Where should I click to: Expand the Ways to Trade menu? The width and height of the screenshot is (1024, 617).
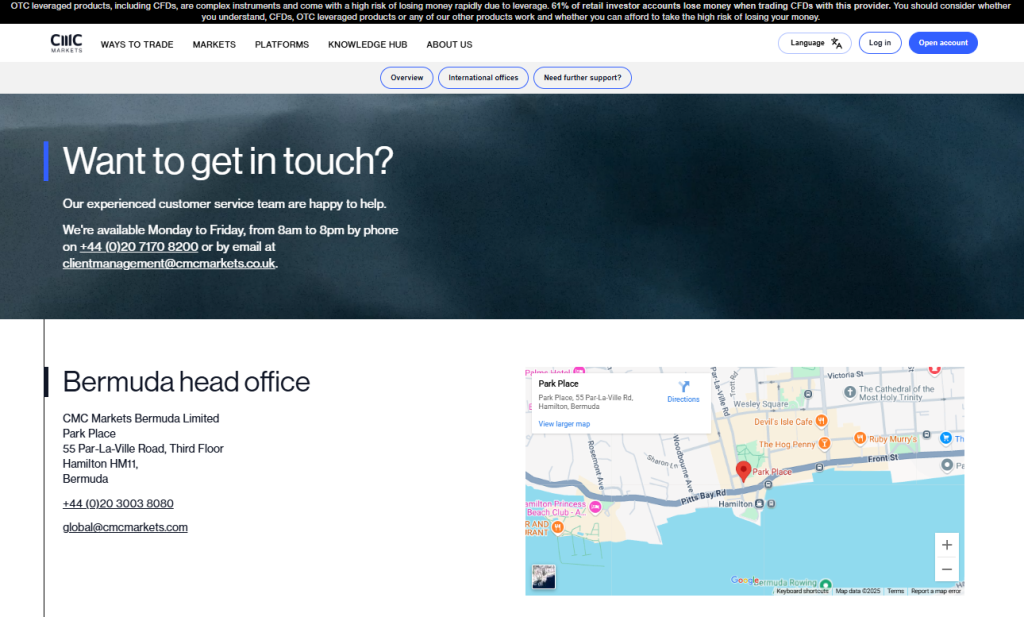coord(137,45)
